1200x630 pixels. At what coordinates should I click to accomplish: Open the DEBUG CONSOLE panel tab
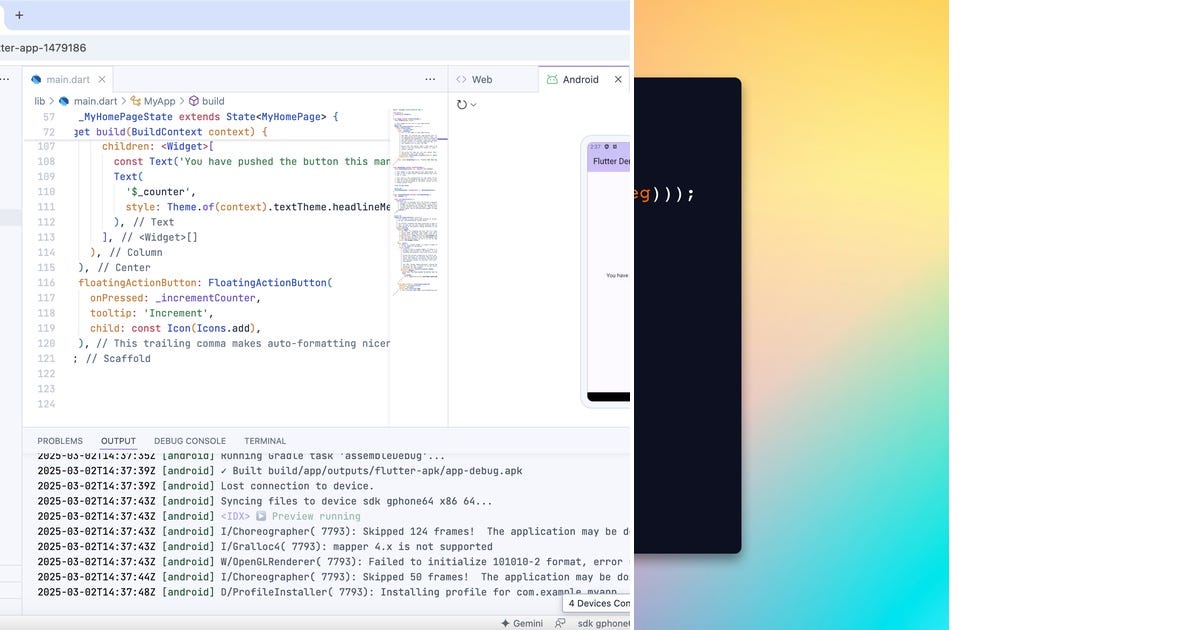click(x=190, y=441)
